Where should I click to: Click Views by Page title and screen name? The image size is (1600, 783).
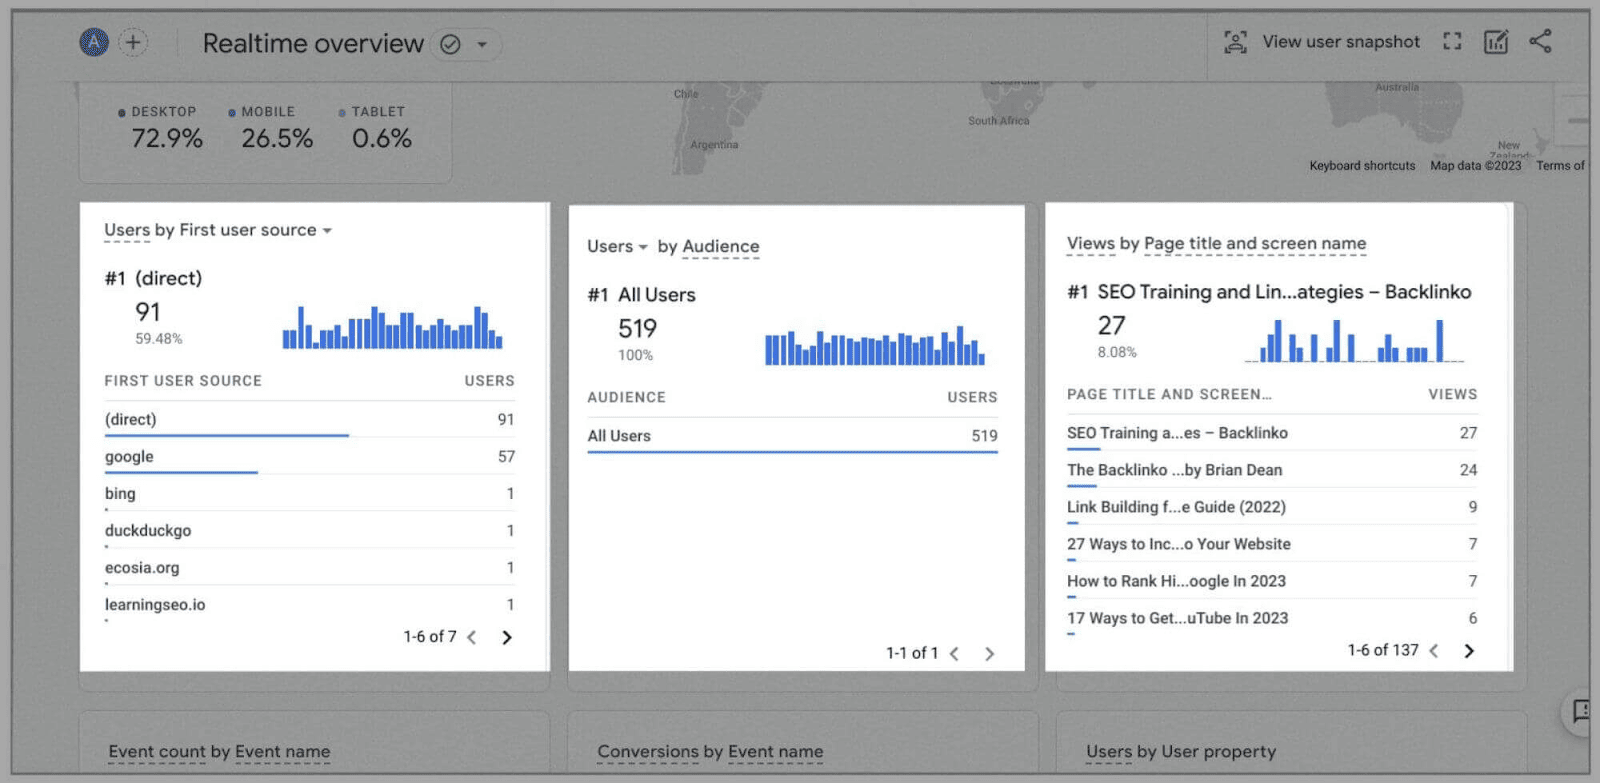1216,243
